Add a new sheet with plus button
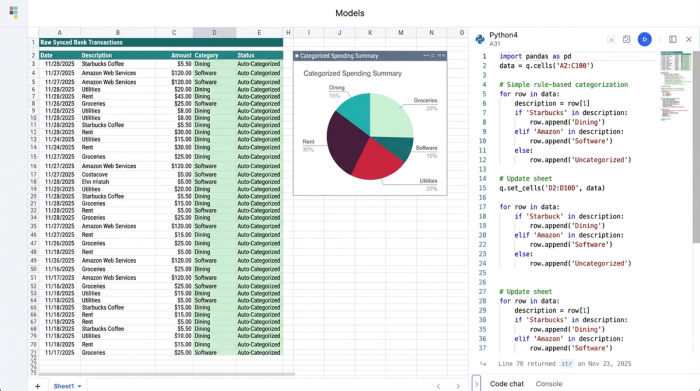Image resolution: width=700 pixels, height=391 pixels. coord(38,386)
